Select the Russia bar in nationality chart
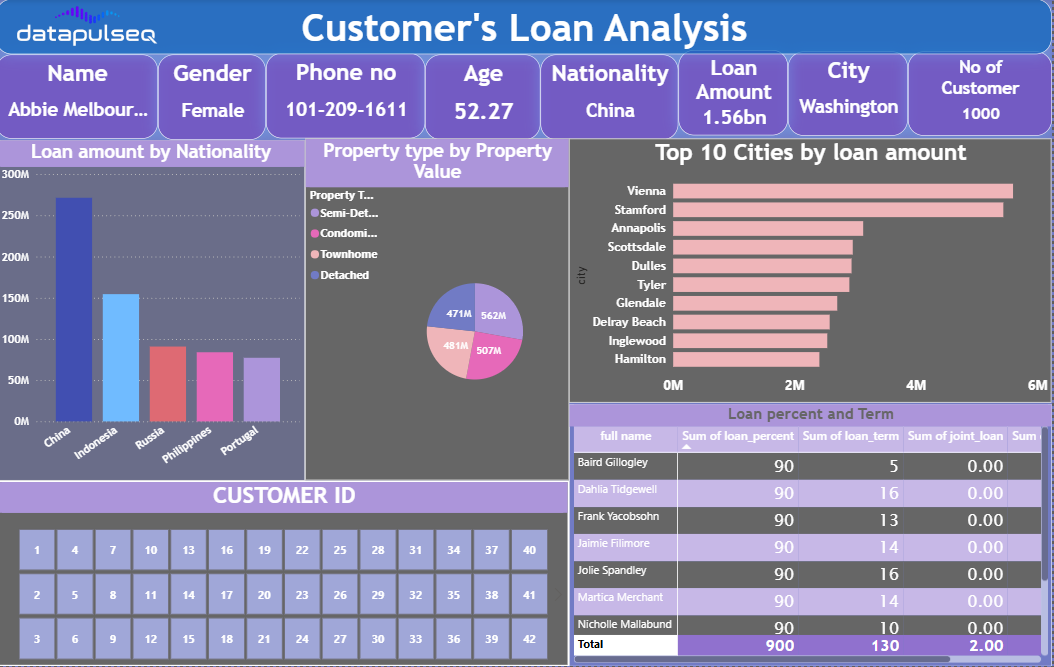The height and width of the screenshot is (667, 1054). 168,384
